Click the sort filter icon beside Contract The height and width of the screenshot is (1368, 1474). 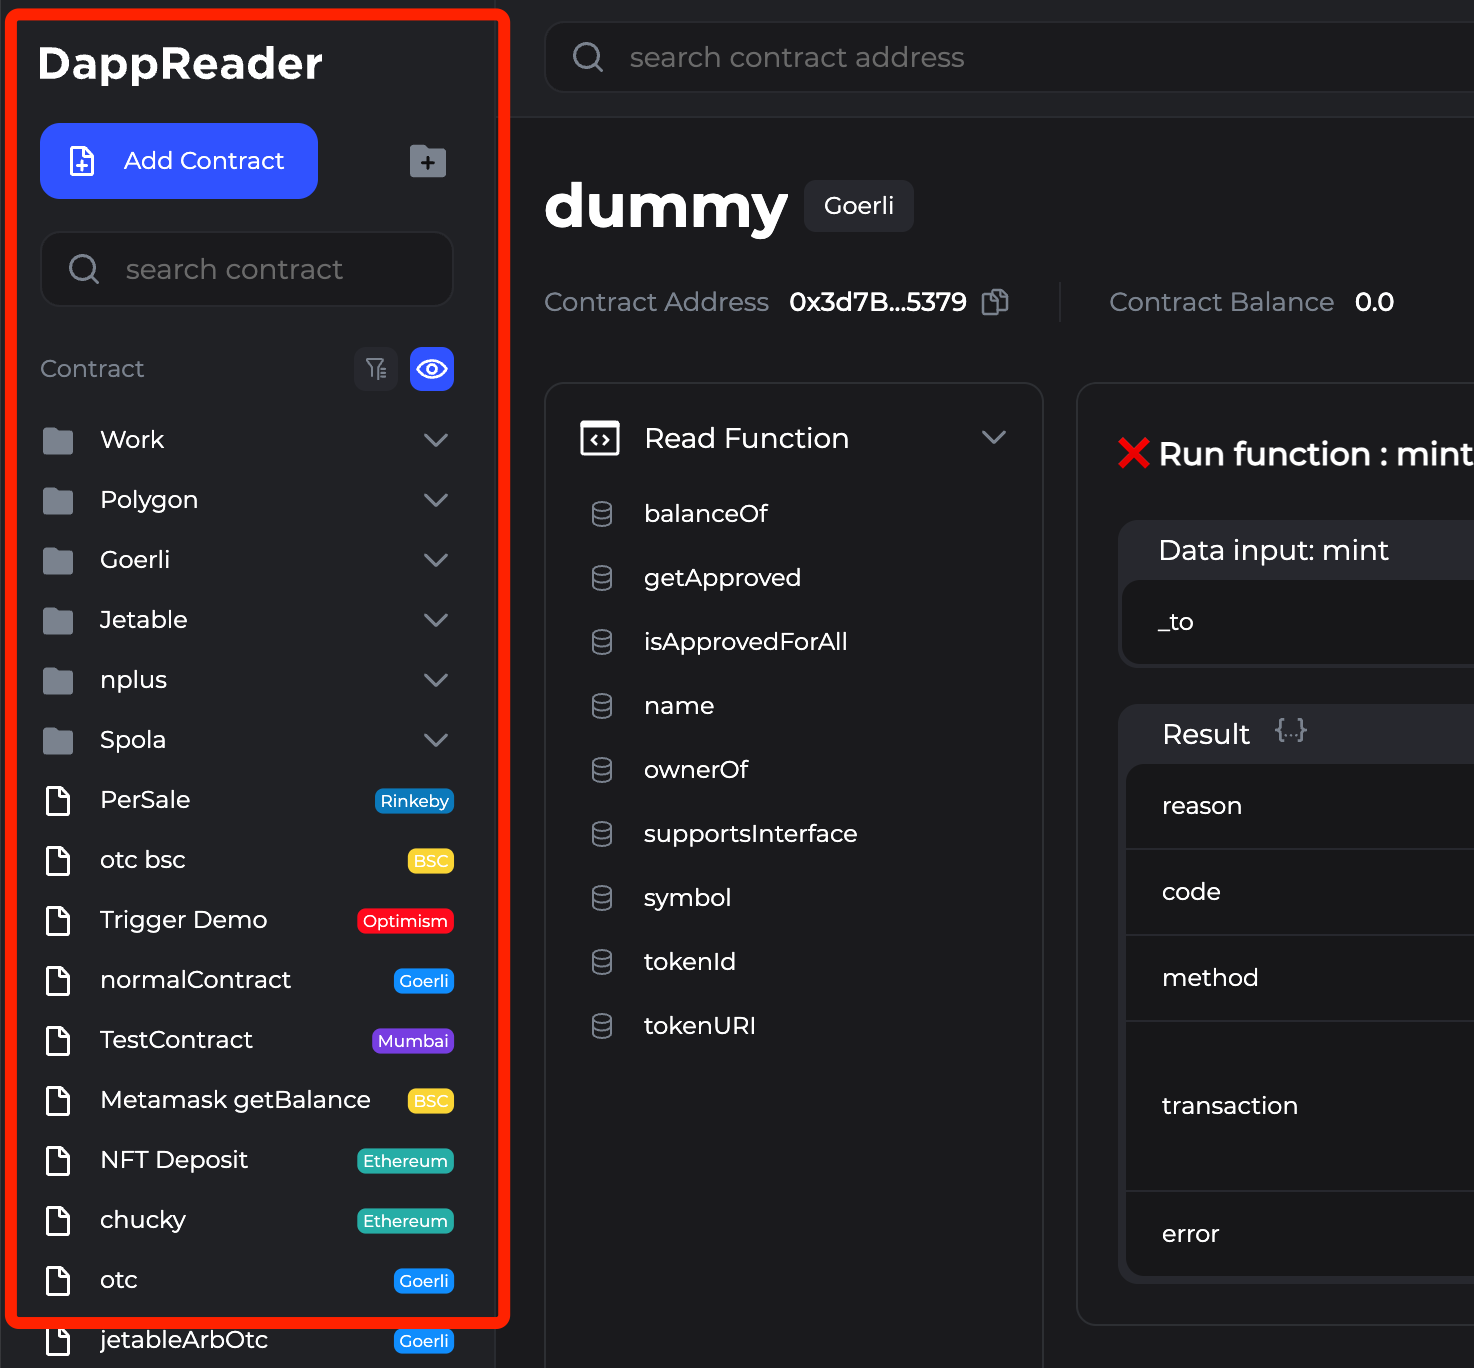[376, 369]
